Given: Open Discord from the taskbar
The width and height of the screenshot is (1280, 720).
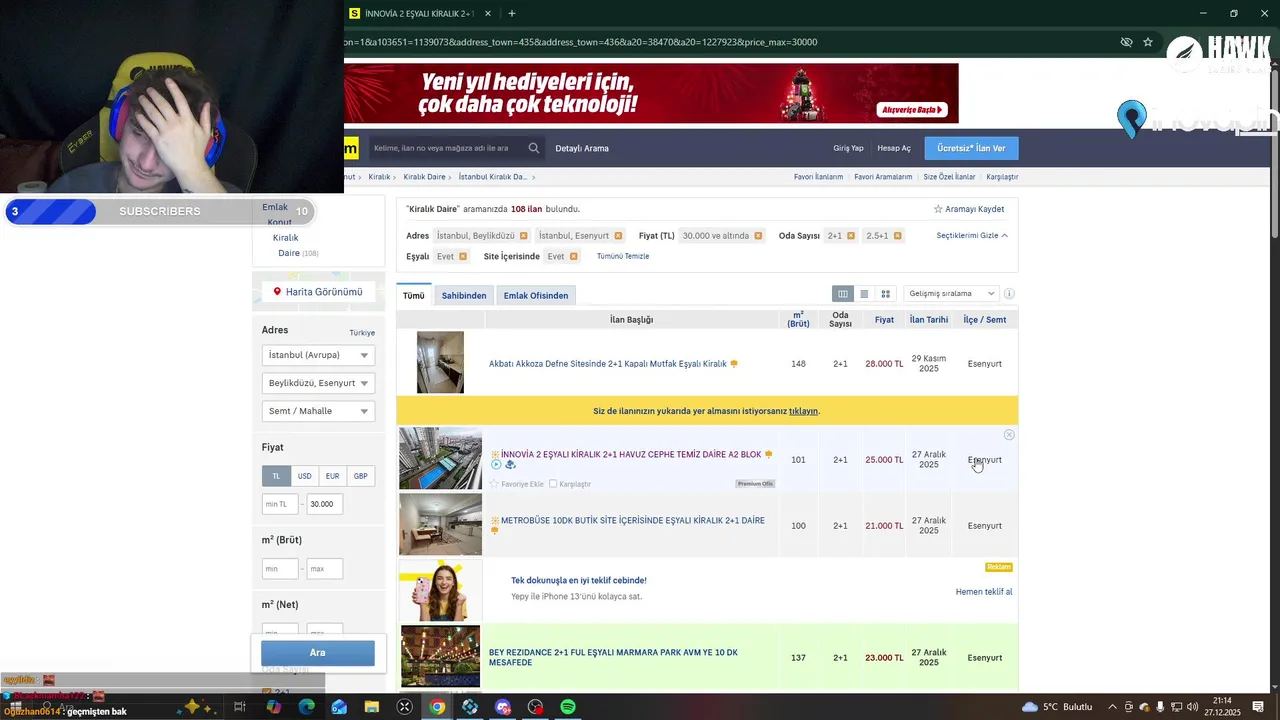Looking at the screenshot, I should point(503,707).
